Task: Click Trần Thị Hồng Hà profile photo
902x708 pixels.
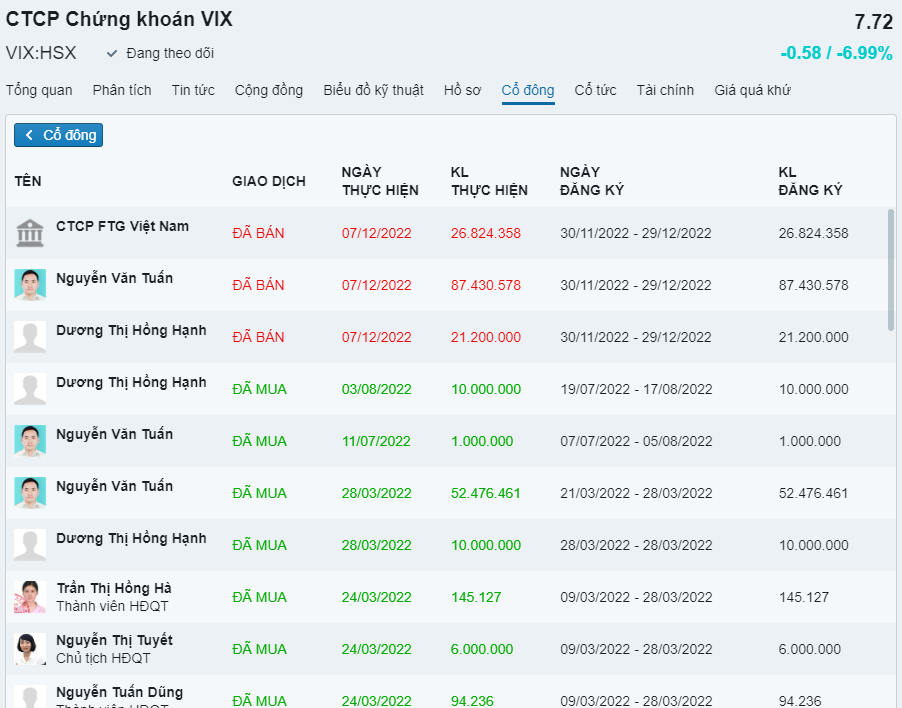Action: click(x=30, y=597)
